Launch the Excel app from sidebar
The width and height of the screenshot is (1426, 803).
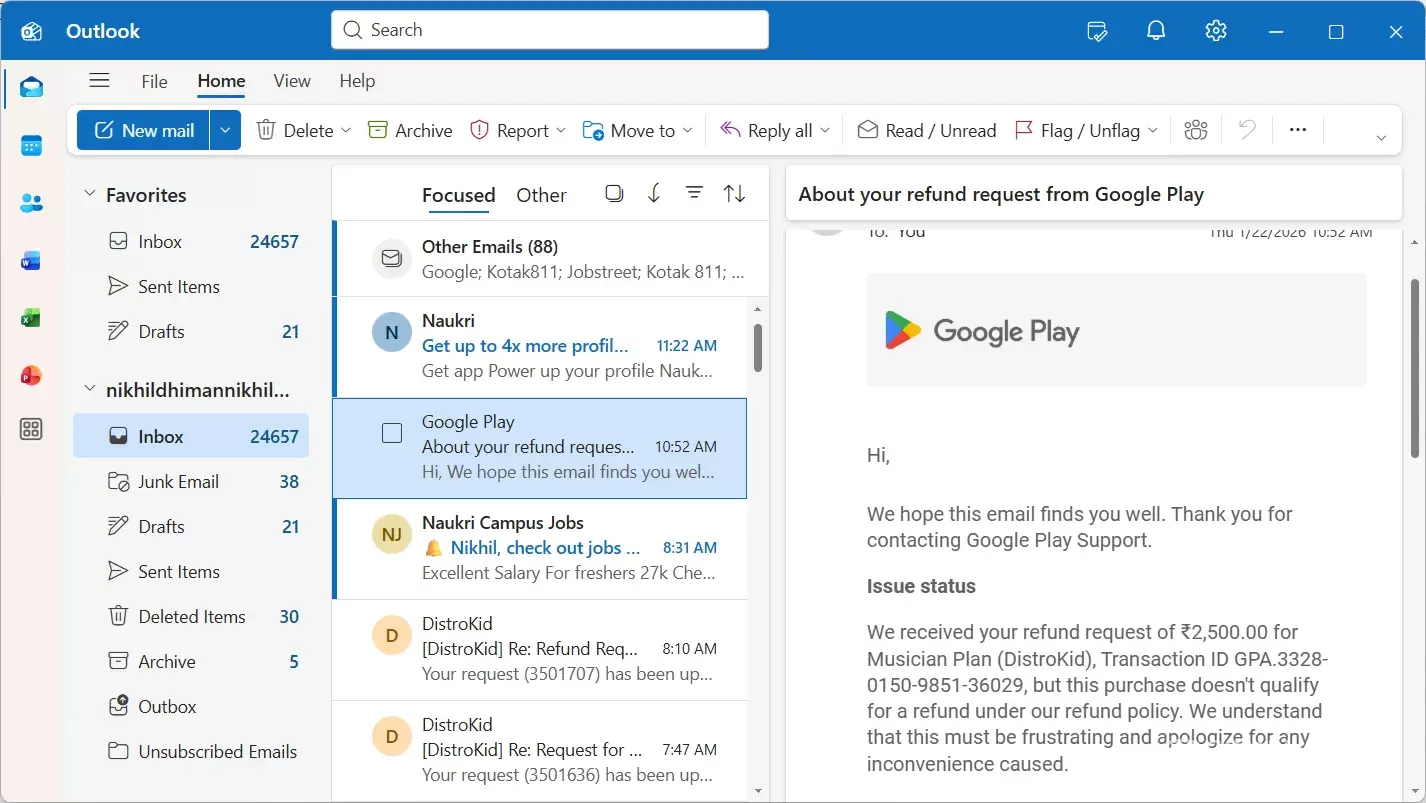31,319
